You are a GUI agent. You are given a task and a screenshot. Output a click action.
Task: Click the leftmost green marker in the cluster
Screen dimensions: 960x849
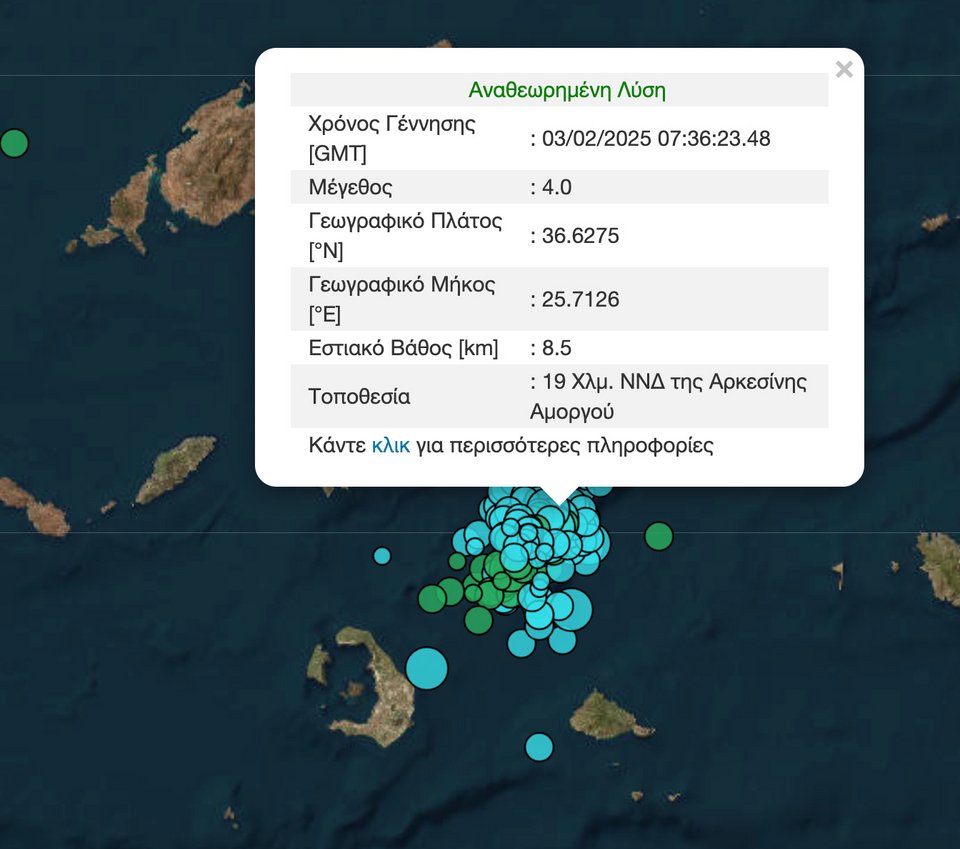point(432,599)
